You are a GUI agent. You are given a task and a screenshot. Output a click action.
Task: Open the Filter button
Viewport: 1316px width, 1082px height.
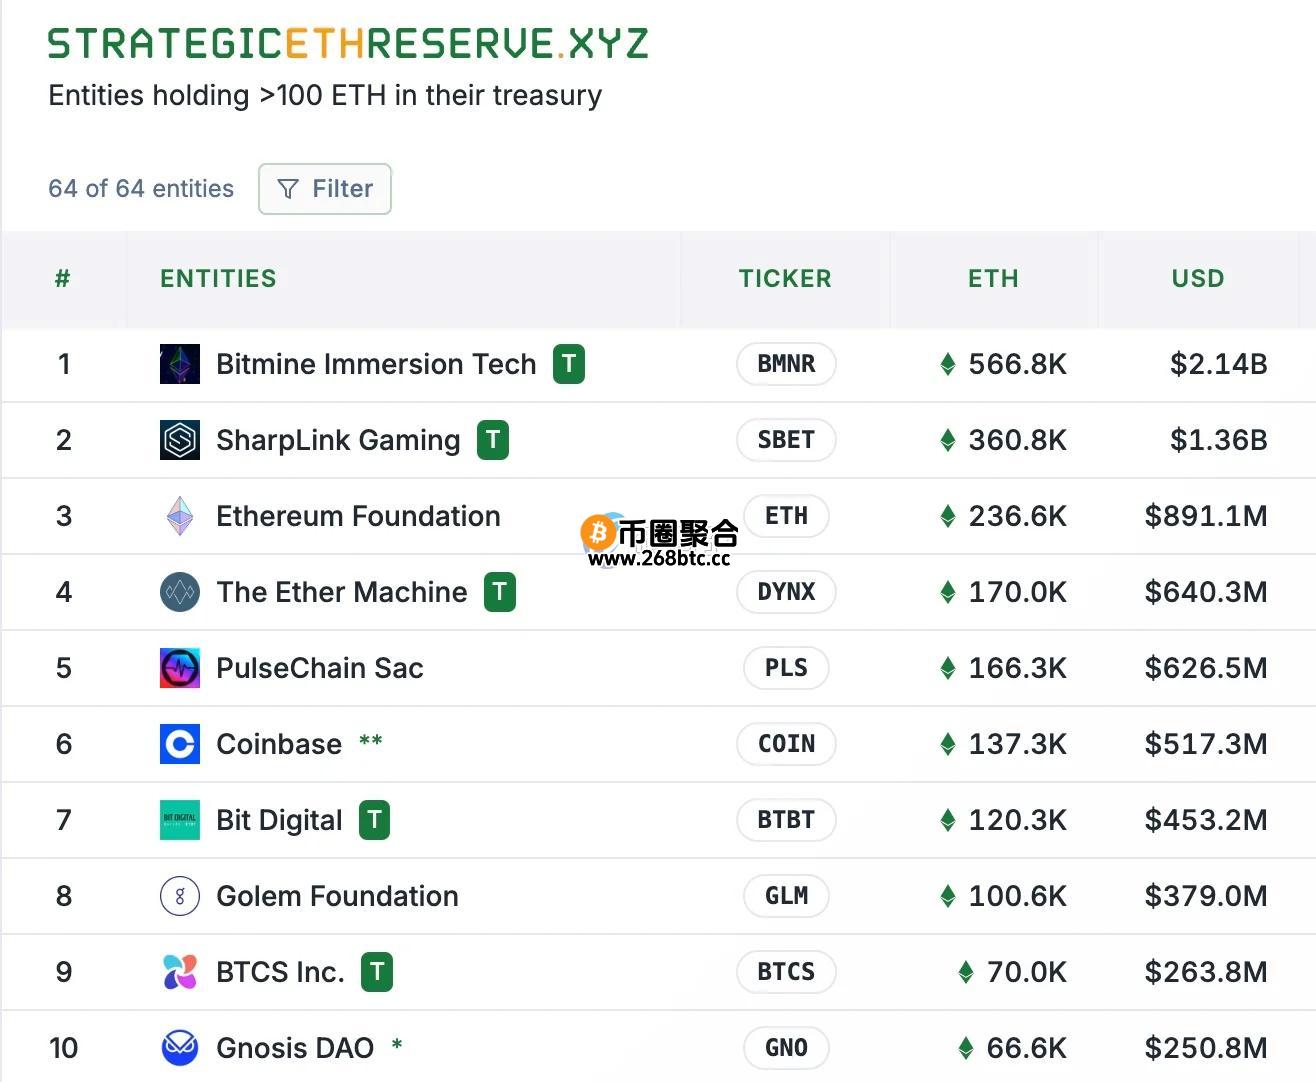(x=324, y=189)
